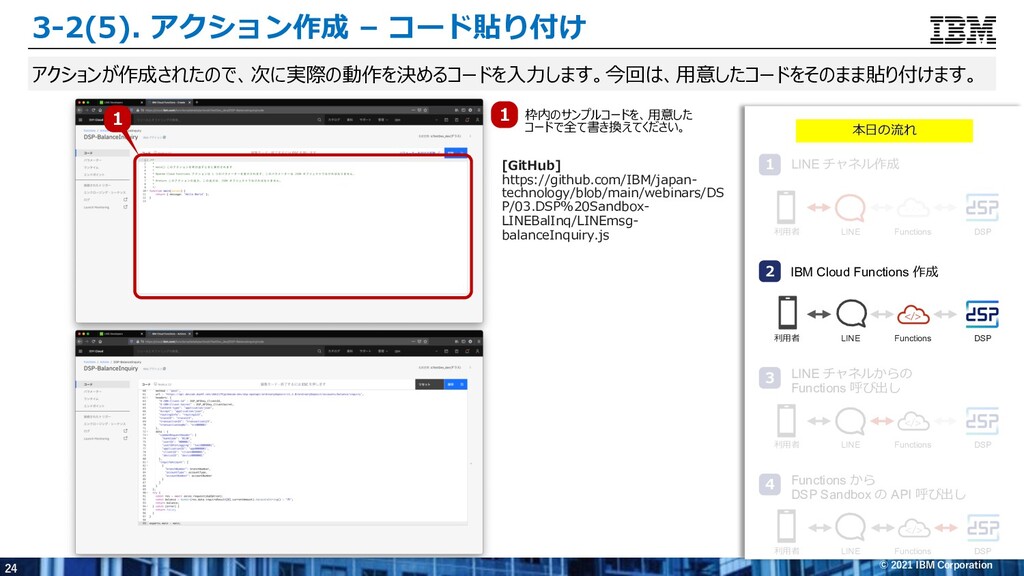
Task: Click the faded DSP logo in step 1
Action: coord(982,208)
